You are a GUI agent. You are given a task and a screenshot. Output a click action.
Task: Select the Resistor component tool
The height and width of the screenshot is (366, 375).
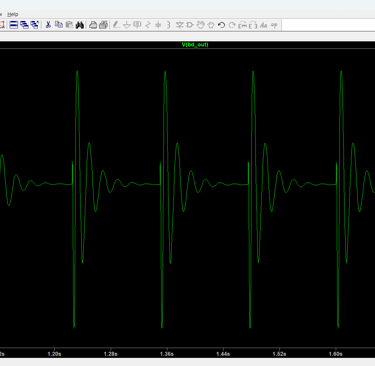[x=148, y=25]
